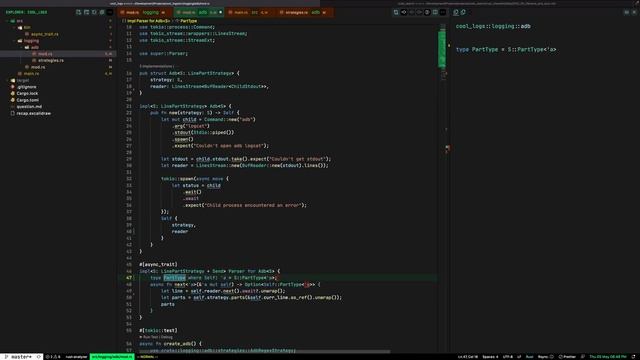
Task: Click the Rust language mode indicator
Action: [x=529, y=357]
